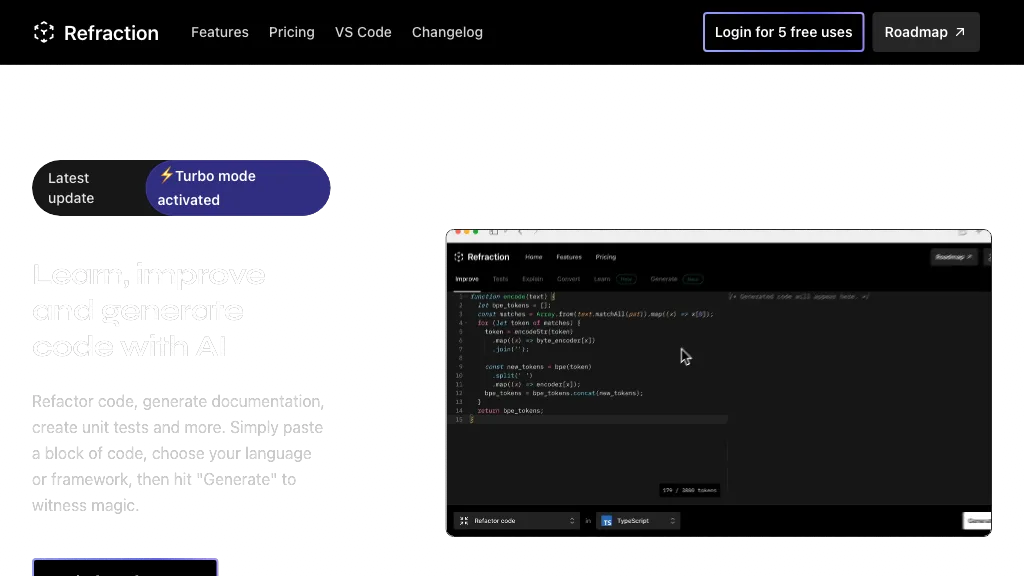Viewport: 1024px width, 576px height.
Task: Expand the Refactor code dropdown in demo
Action: (516, 521)
